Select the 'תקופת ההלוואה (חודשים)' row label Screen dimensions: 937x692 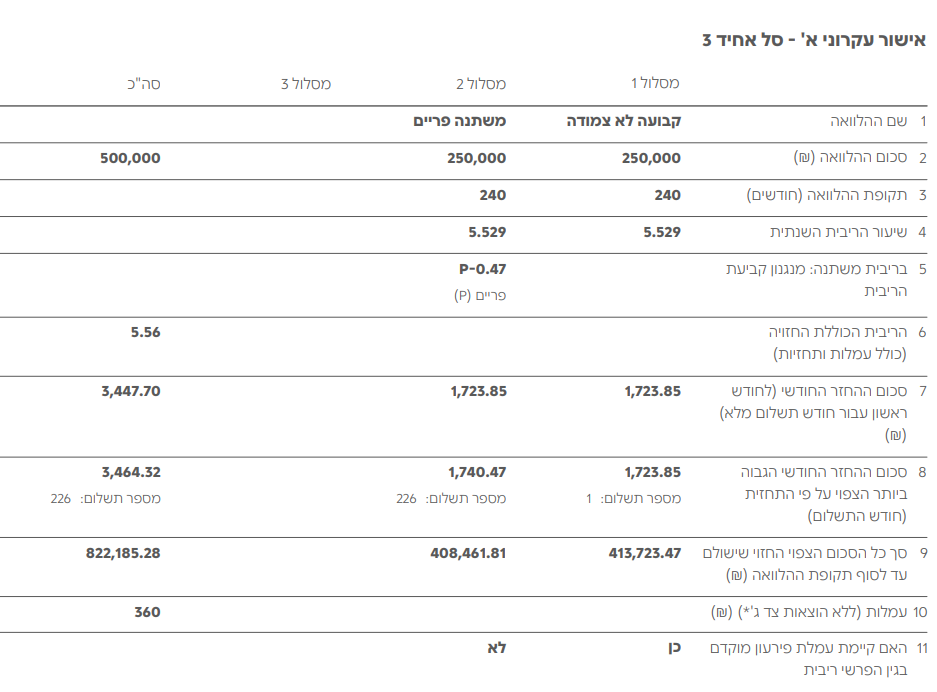[x=828, y=195]
